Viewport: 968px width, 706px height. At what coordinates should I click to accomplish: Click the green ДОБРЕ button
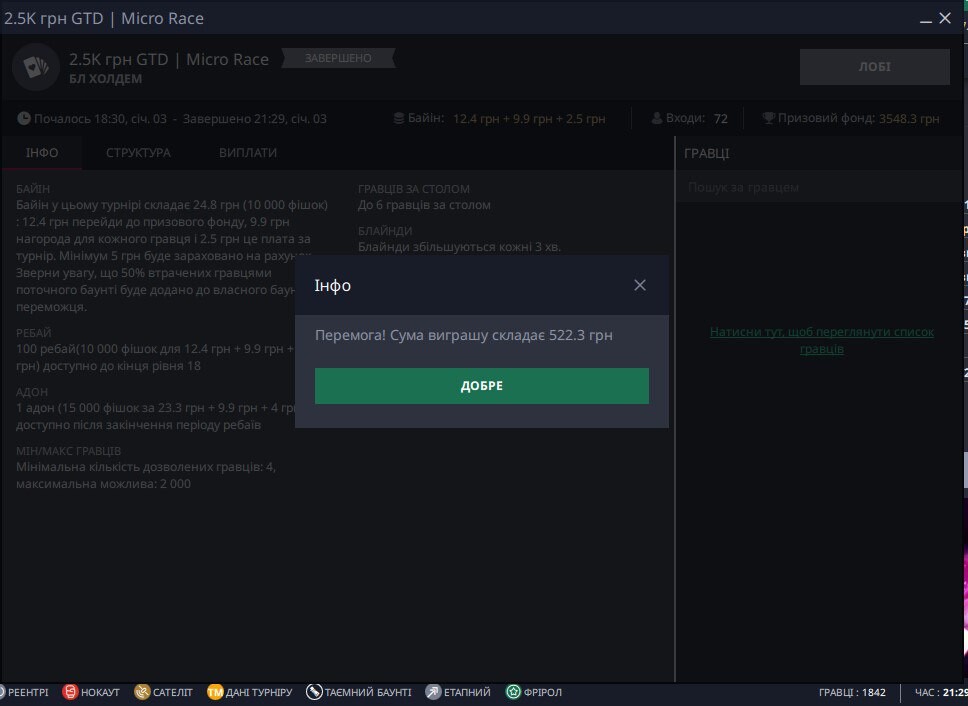[481, 386]
